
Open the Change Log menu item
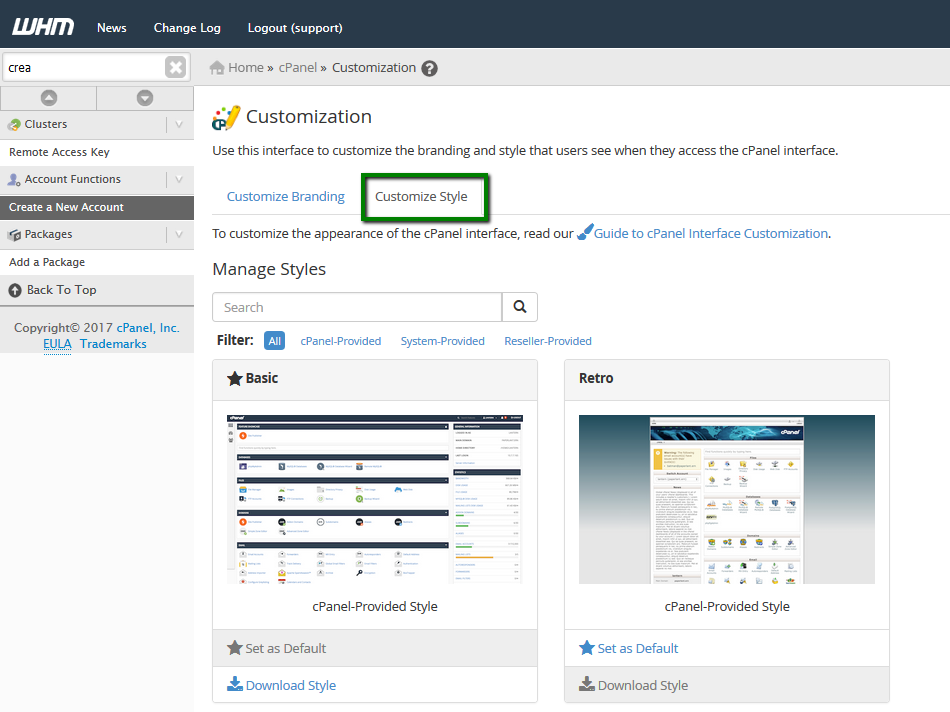click(x=187, y=28)
